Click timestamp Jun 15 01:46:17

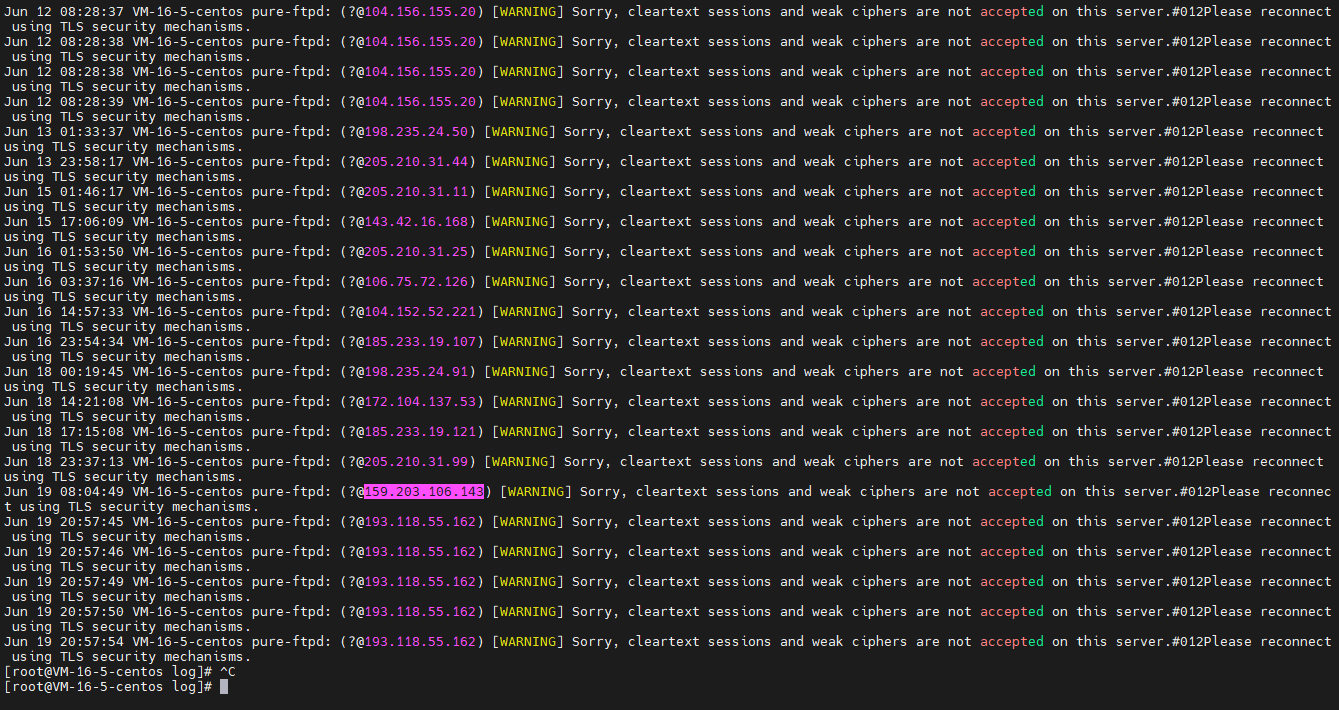pyautogui.click(x=64, y=192)
